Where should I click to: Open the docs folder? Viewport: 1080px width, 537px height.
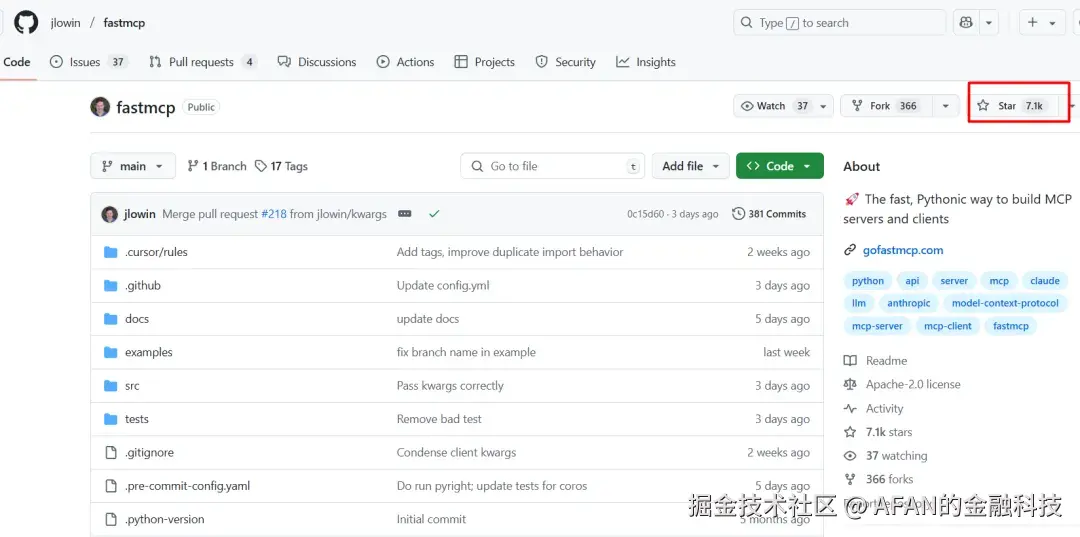(137, 319)
